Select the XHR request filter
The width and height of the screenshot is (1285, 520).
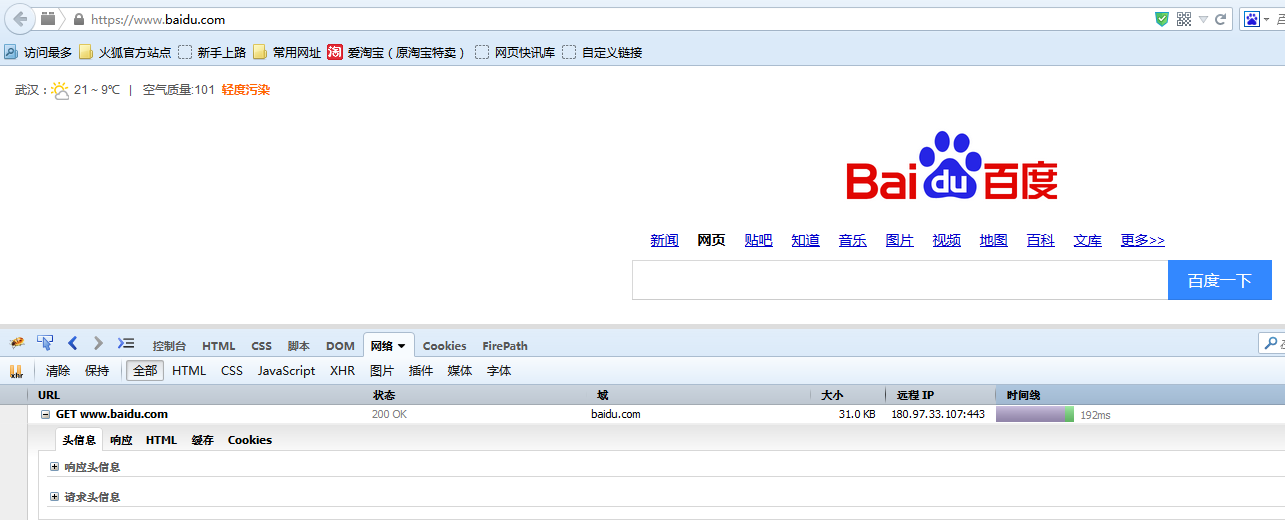tap(342, 371)
